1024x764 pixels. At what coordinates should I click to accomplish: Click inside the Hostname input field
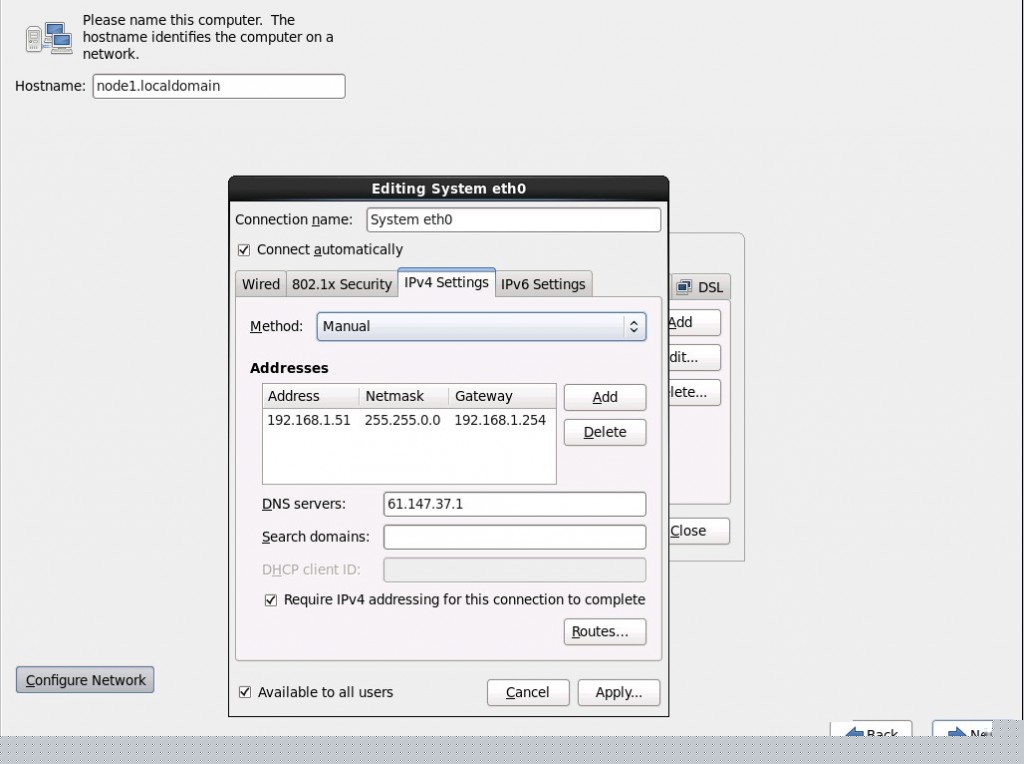pyautogui.click(x=218, y=86)
